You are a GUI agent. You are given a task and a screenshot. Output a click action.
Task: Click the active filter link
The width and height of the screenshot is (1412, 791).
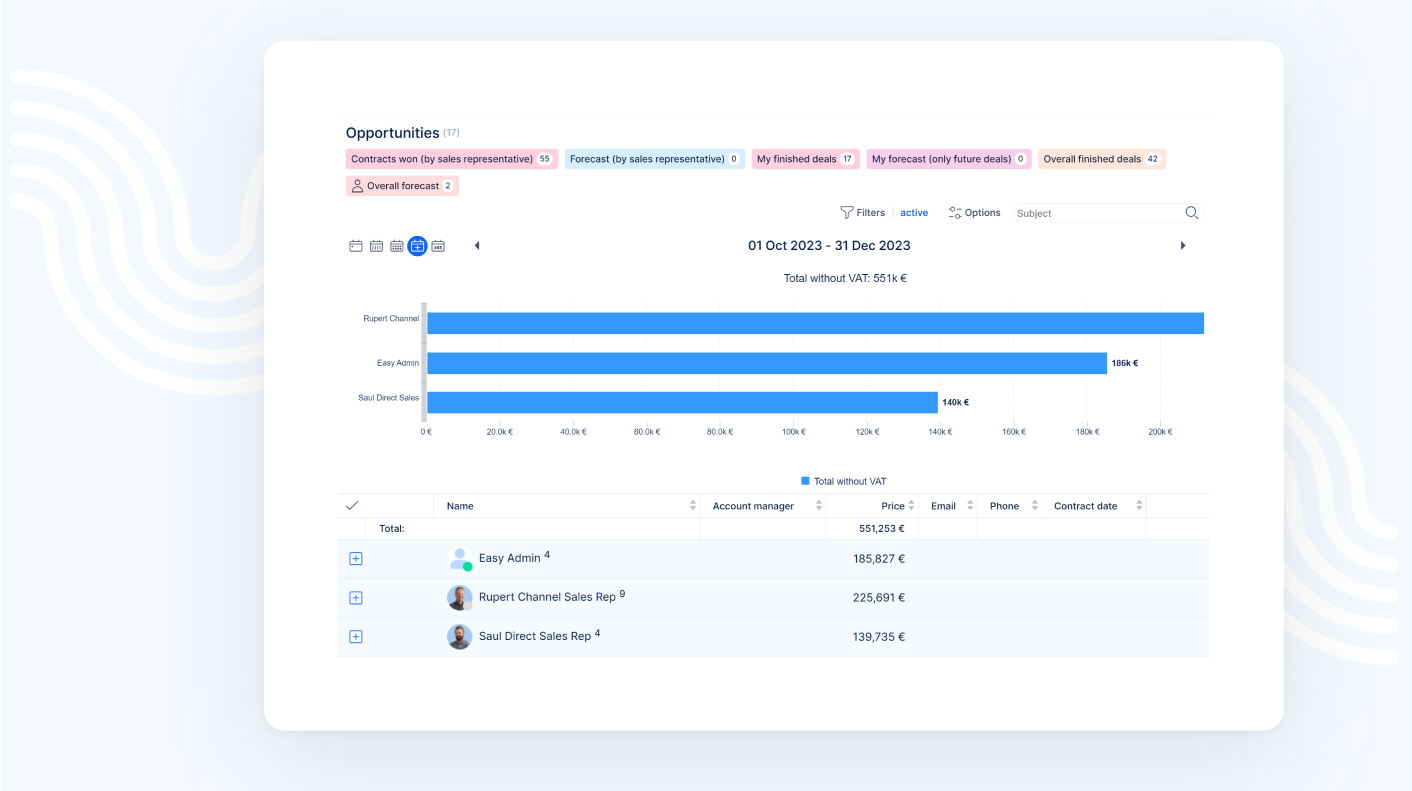pos(914,213)
